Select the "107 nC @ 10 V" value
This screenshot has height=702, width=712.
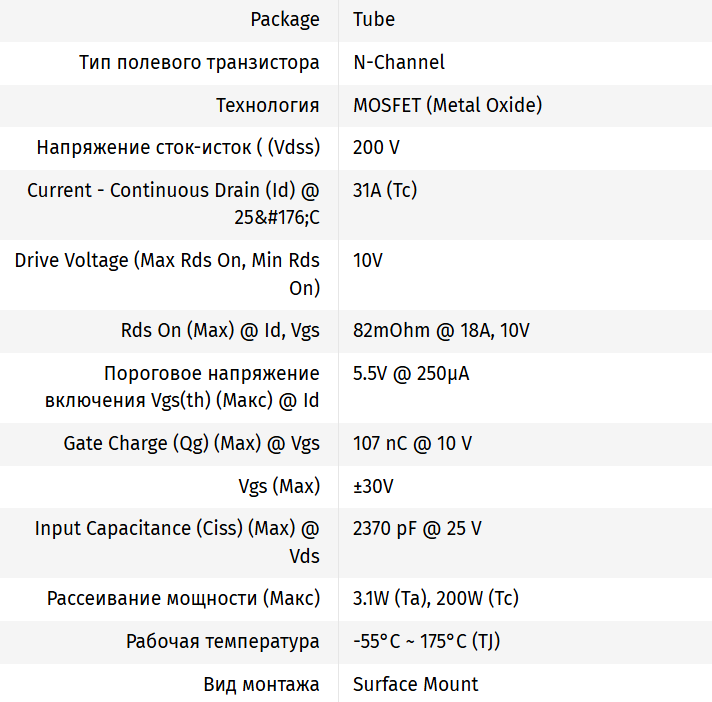coord(413,444)
